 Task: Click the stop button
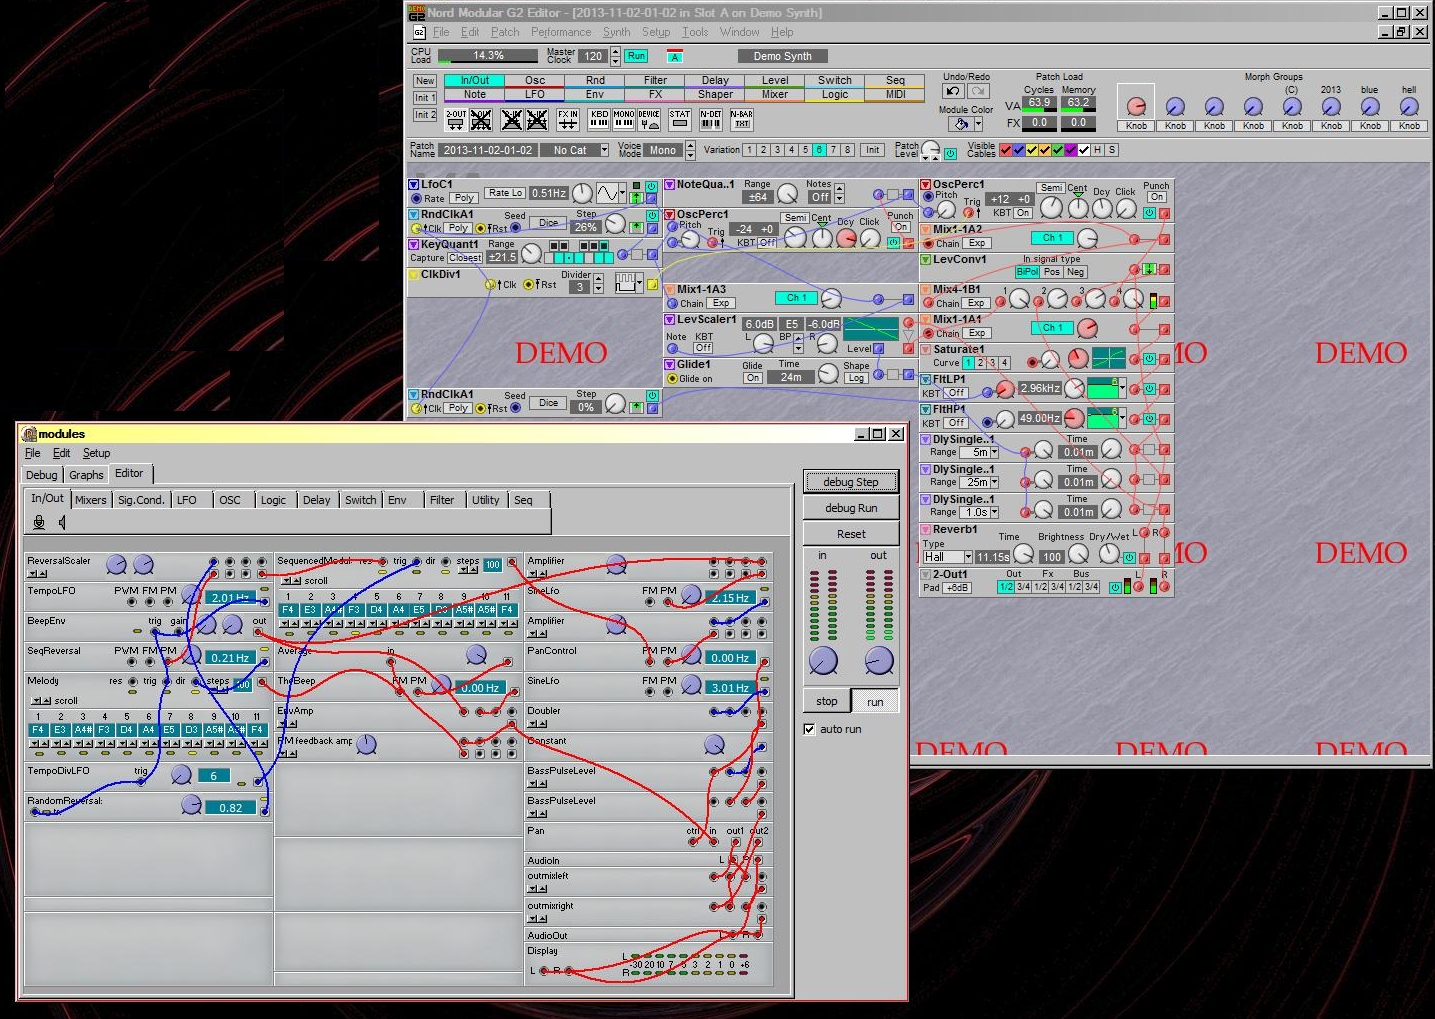click(x=827, y=701)
